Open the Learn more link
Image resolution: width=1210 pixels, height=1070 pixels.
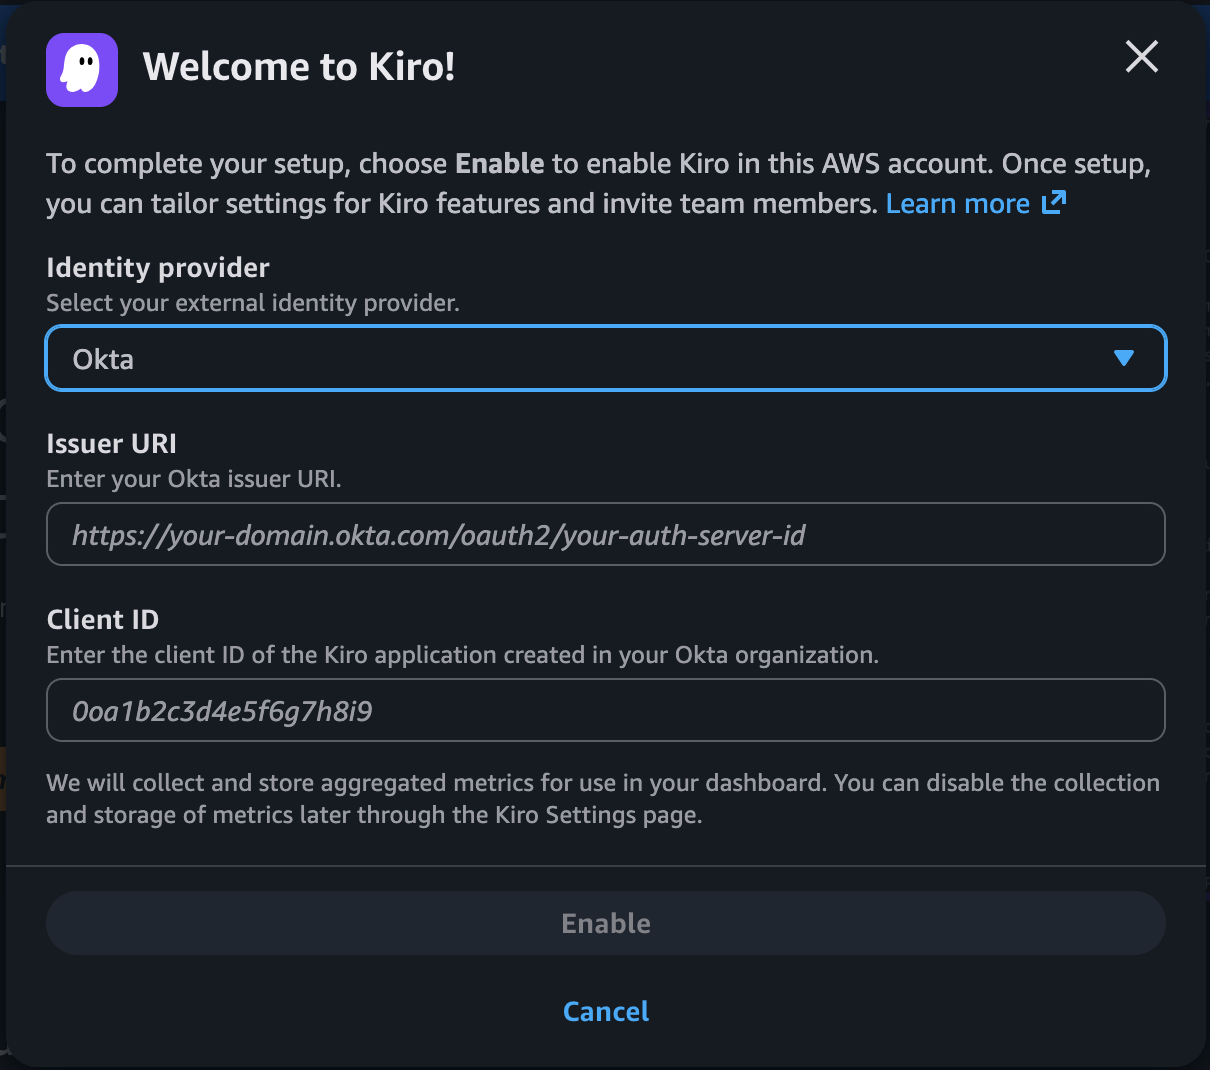(957, 204)
